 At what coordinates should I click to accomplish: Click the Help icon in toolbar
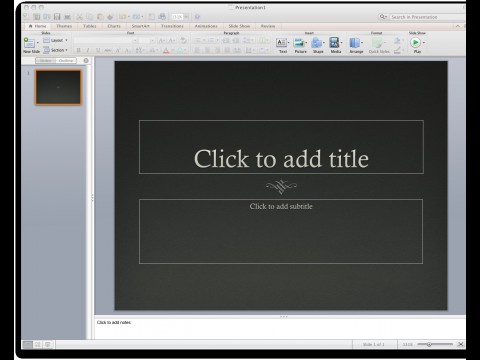(197, 17)
